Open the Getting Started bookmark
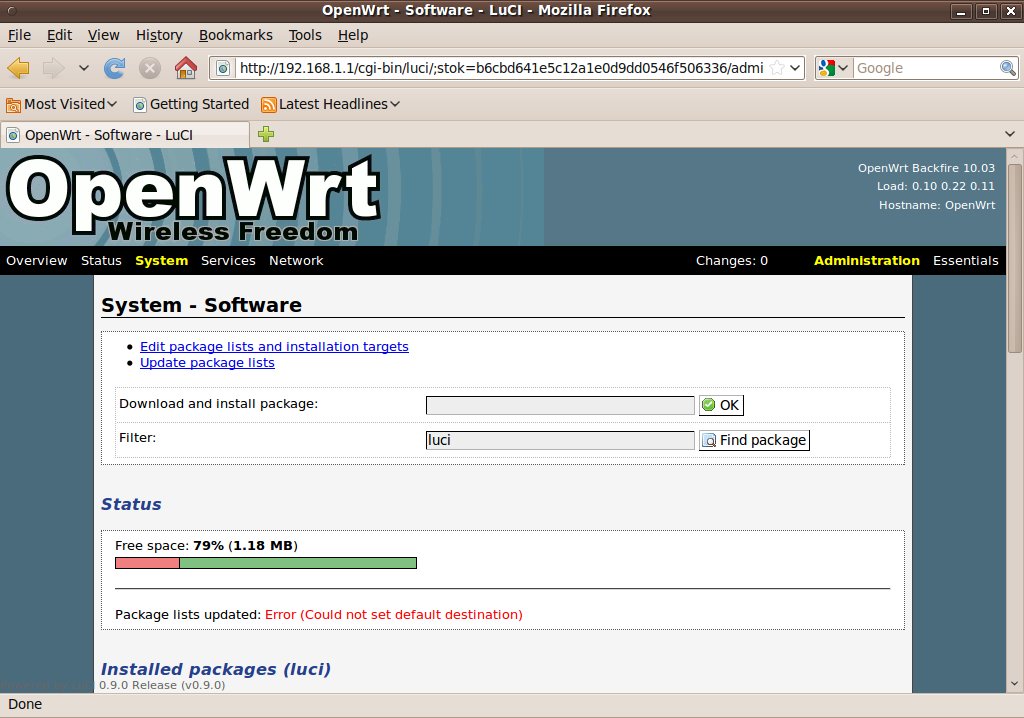The image size is (1024, 718). pos(191,105)
